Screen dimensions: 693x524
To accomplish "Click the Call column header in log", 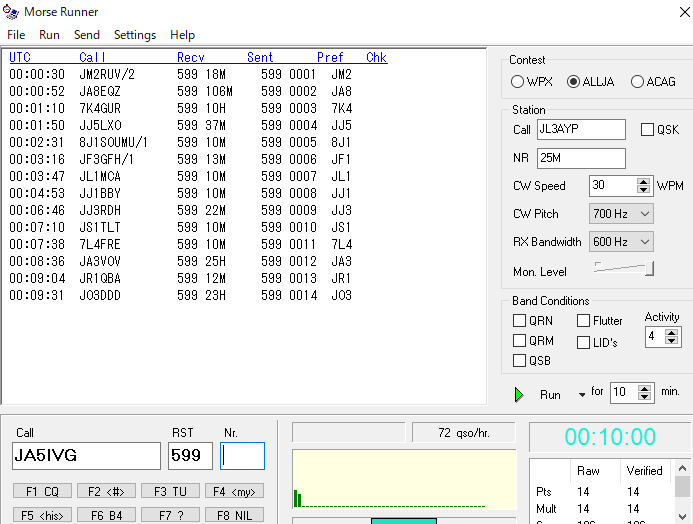I will point(92,57).
